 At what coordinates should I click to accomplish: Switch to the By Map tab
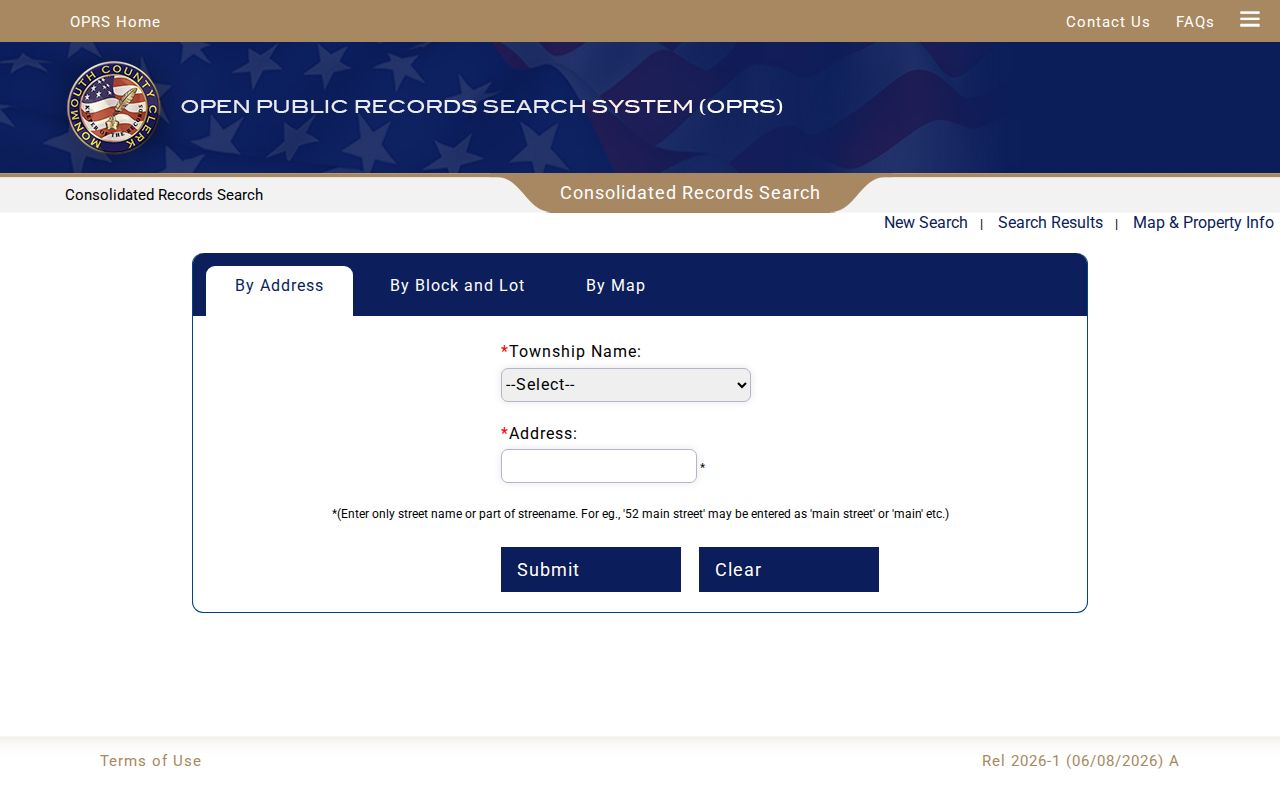pyautogui.click(x=616, y=286)
